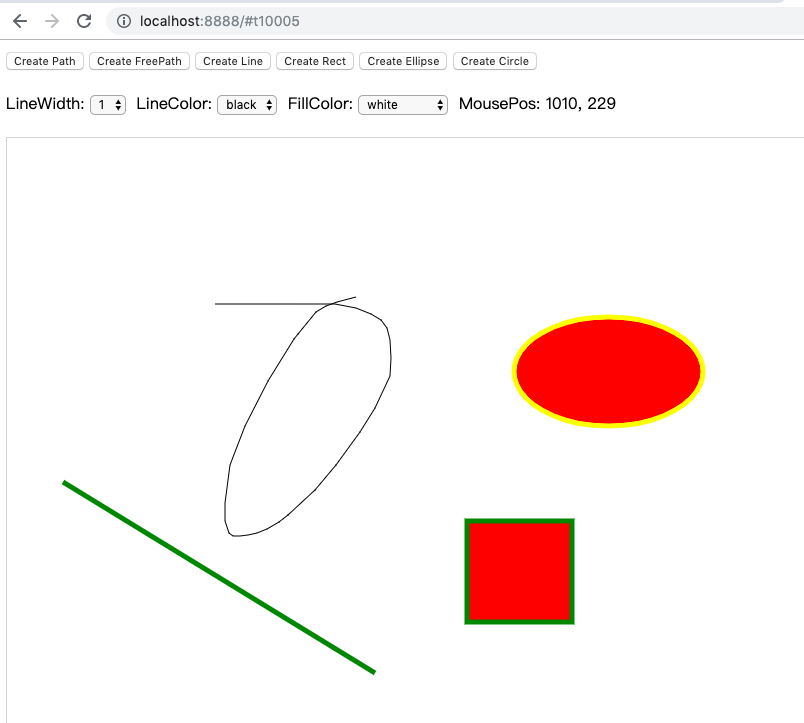Select the thin black horizontal line
804x723 pixels.
pyautogui.click(x=260, y=303)
